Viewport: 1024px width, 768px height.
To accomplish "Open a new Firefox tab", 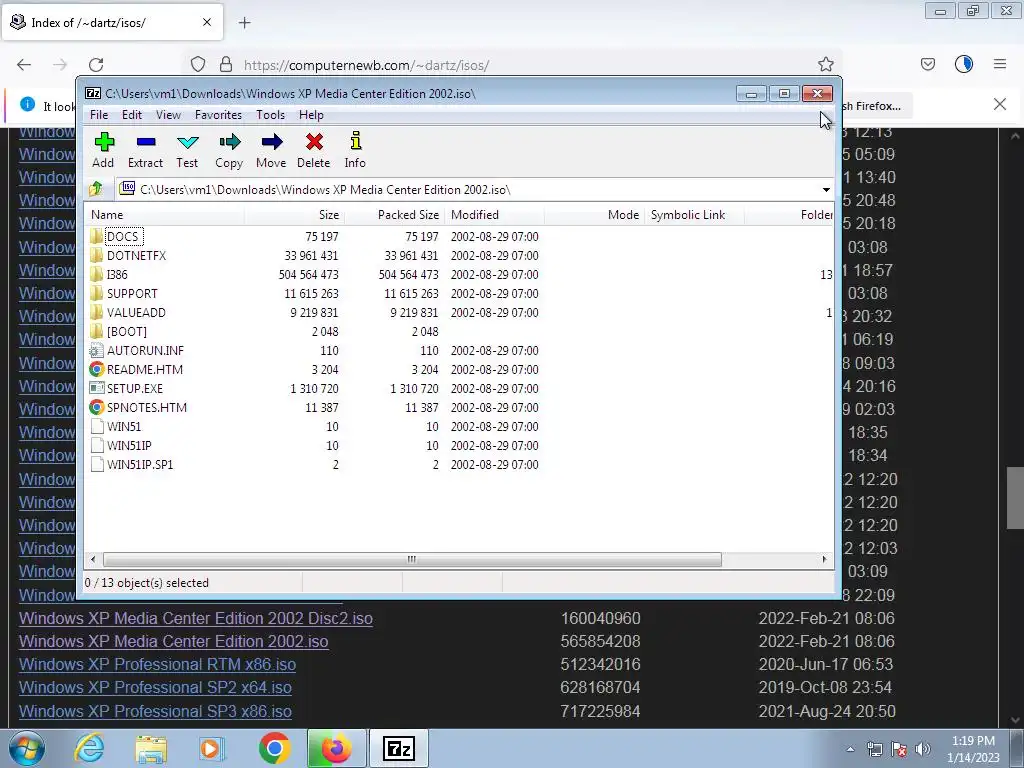I will (244, 23).
